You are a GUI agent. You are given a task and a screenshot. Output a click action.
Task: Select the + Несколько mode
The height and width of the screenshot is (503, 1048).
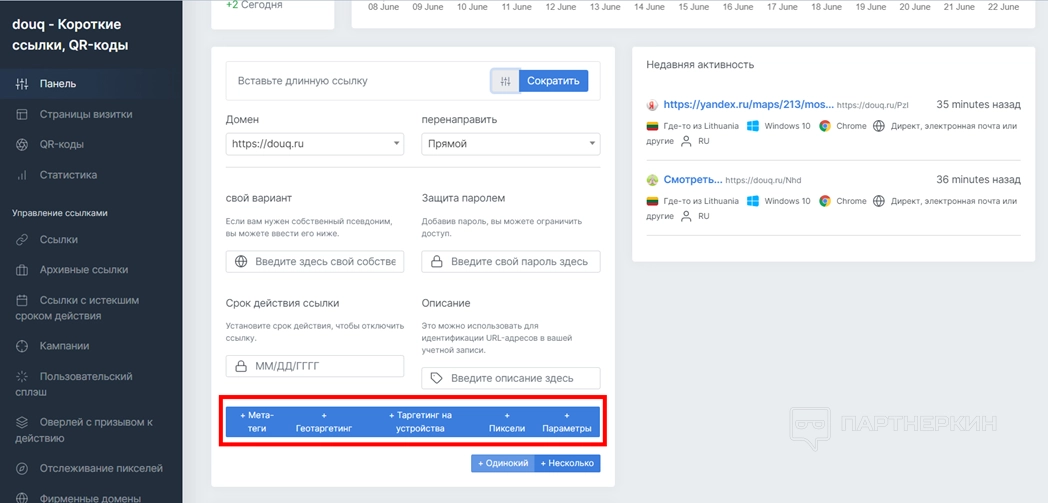[567, 463]
